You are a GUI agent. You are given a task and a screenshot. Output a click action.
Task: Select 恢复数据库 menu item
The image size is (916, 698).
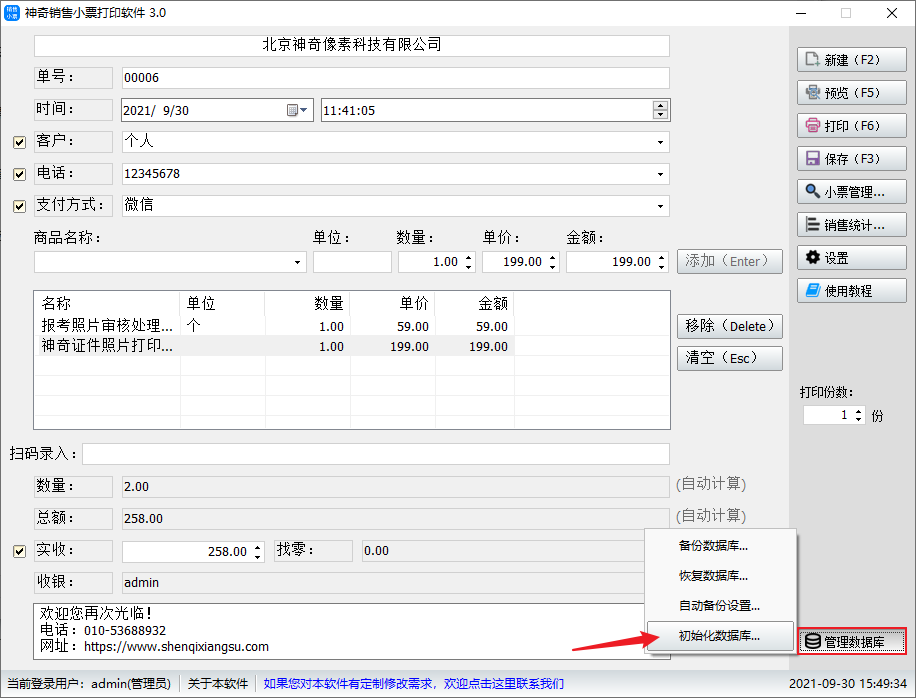(x=720, y=576)
